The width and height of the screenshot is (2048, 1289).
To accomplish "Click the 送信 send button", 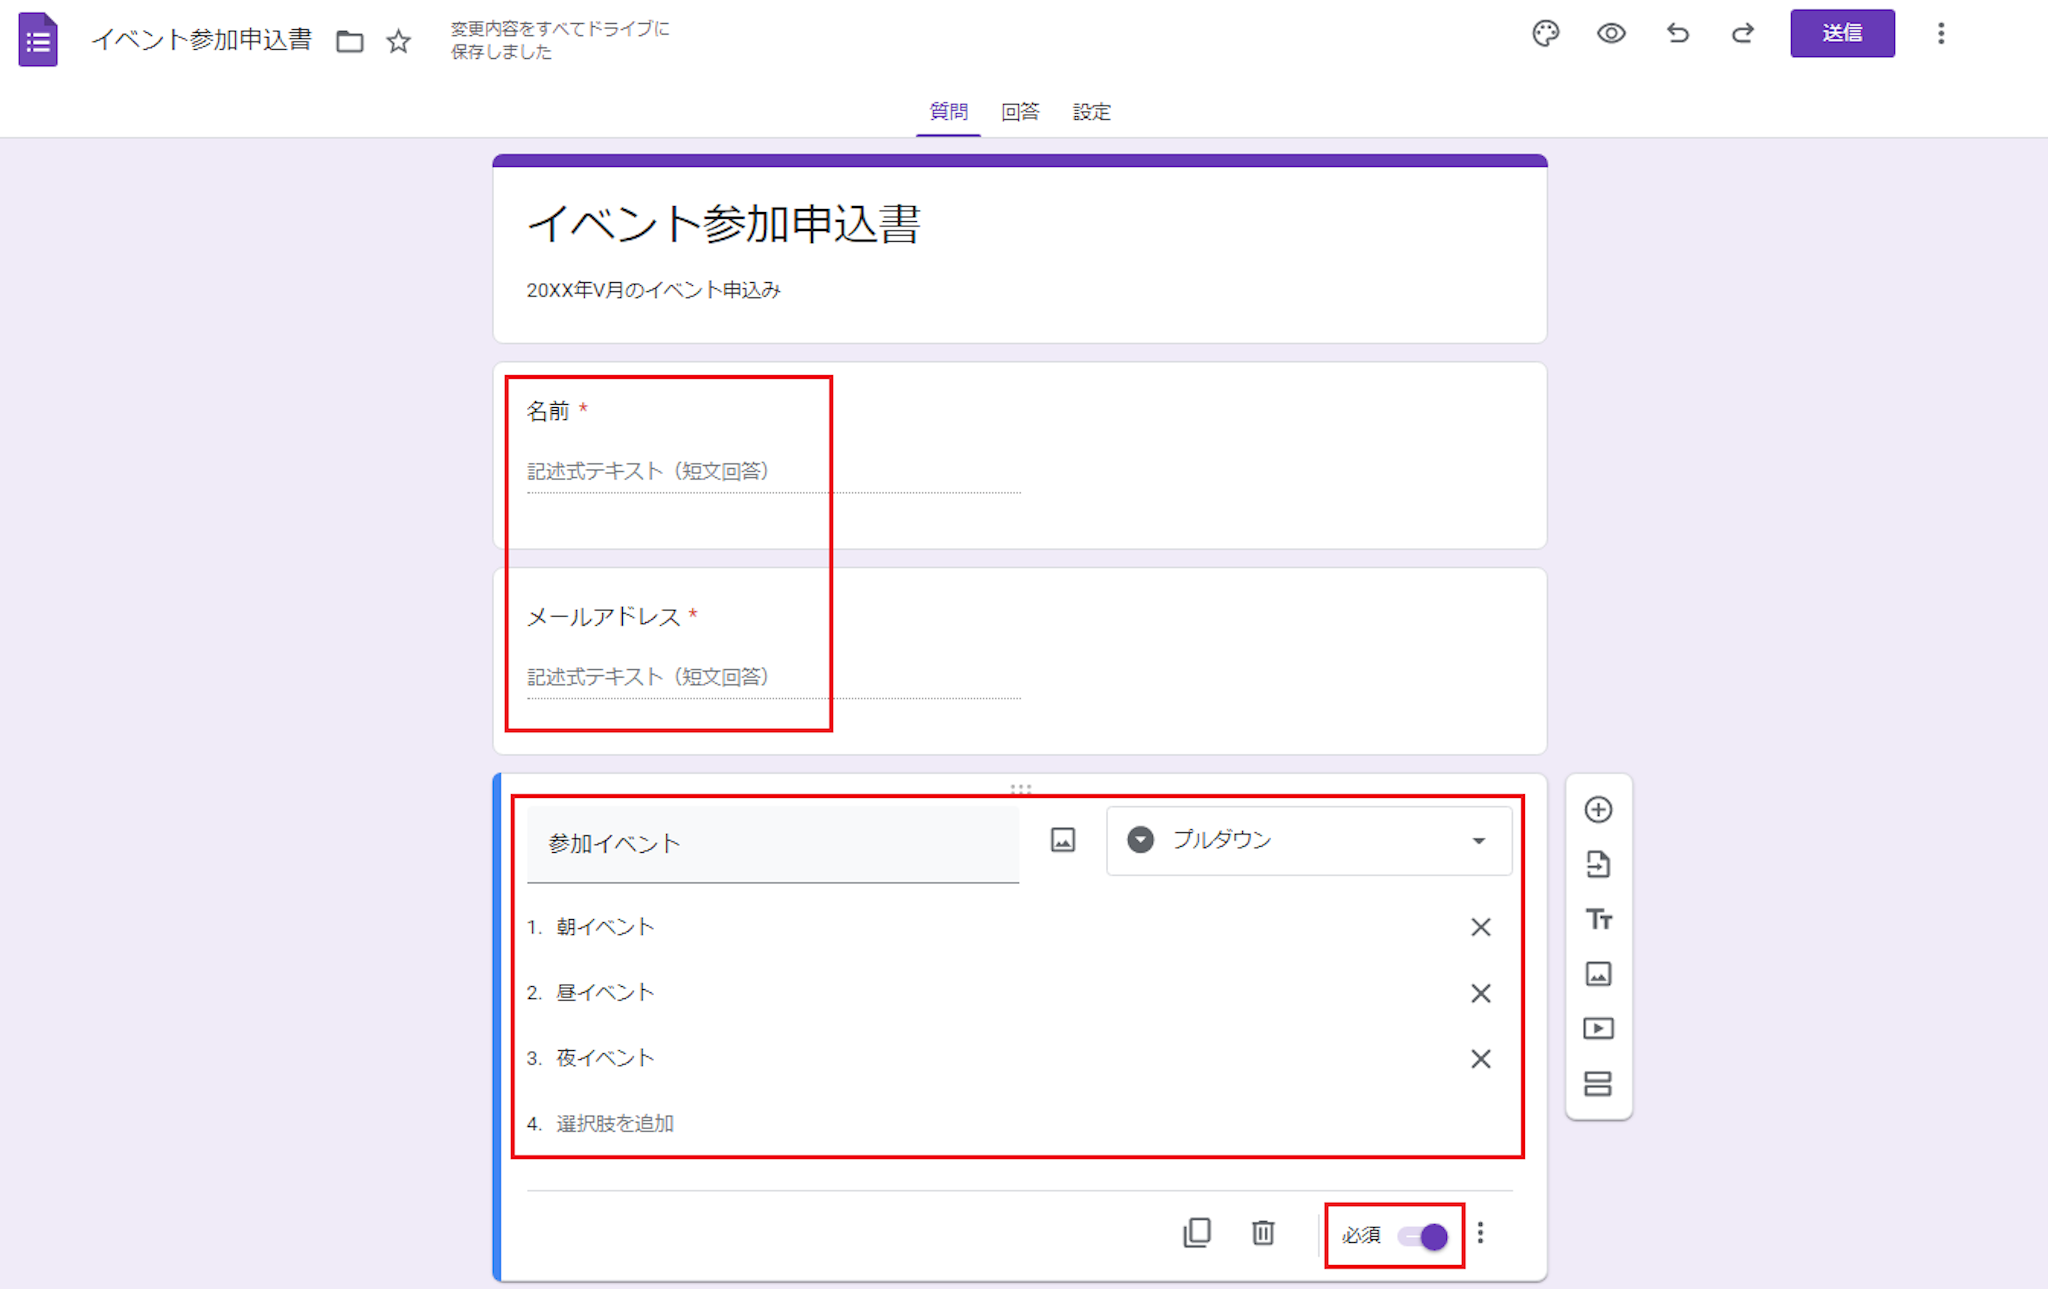I will pos(1841,34).
